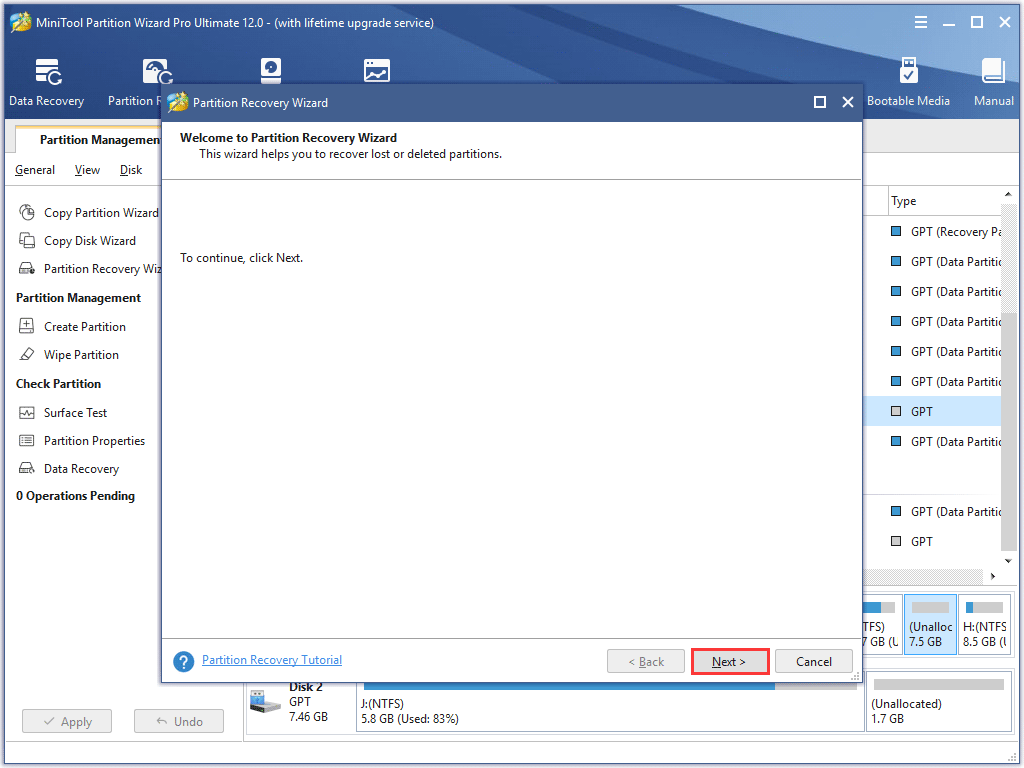Click Next to continue the wizard
The image size is (1024, 768).
[x=729, y=662]
